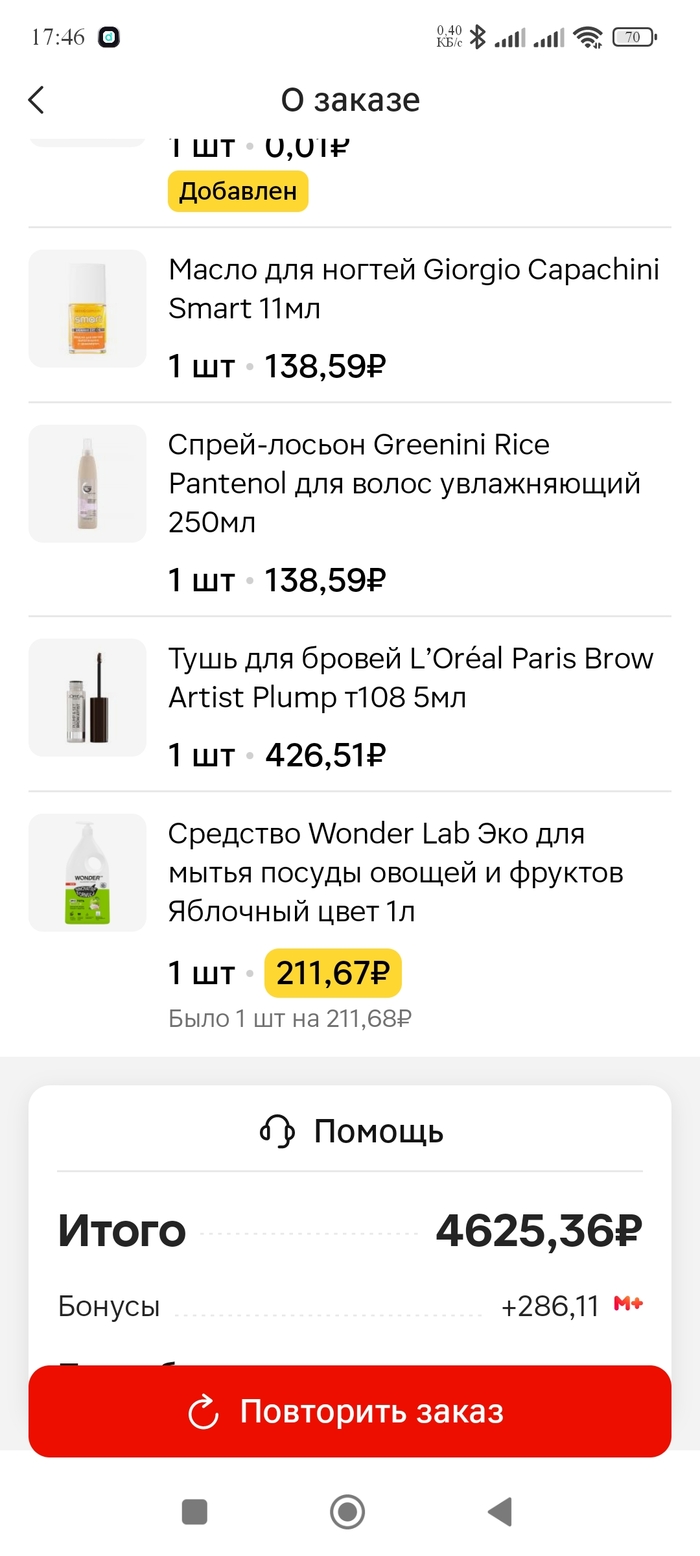The image size is (700, 1556).
Task: Open Средство Wonder Lab Эко item title
Action: [x=395, y=872]
